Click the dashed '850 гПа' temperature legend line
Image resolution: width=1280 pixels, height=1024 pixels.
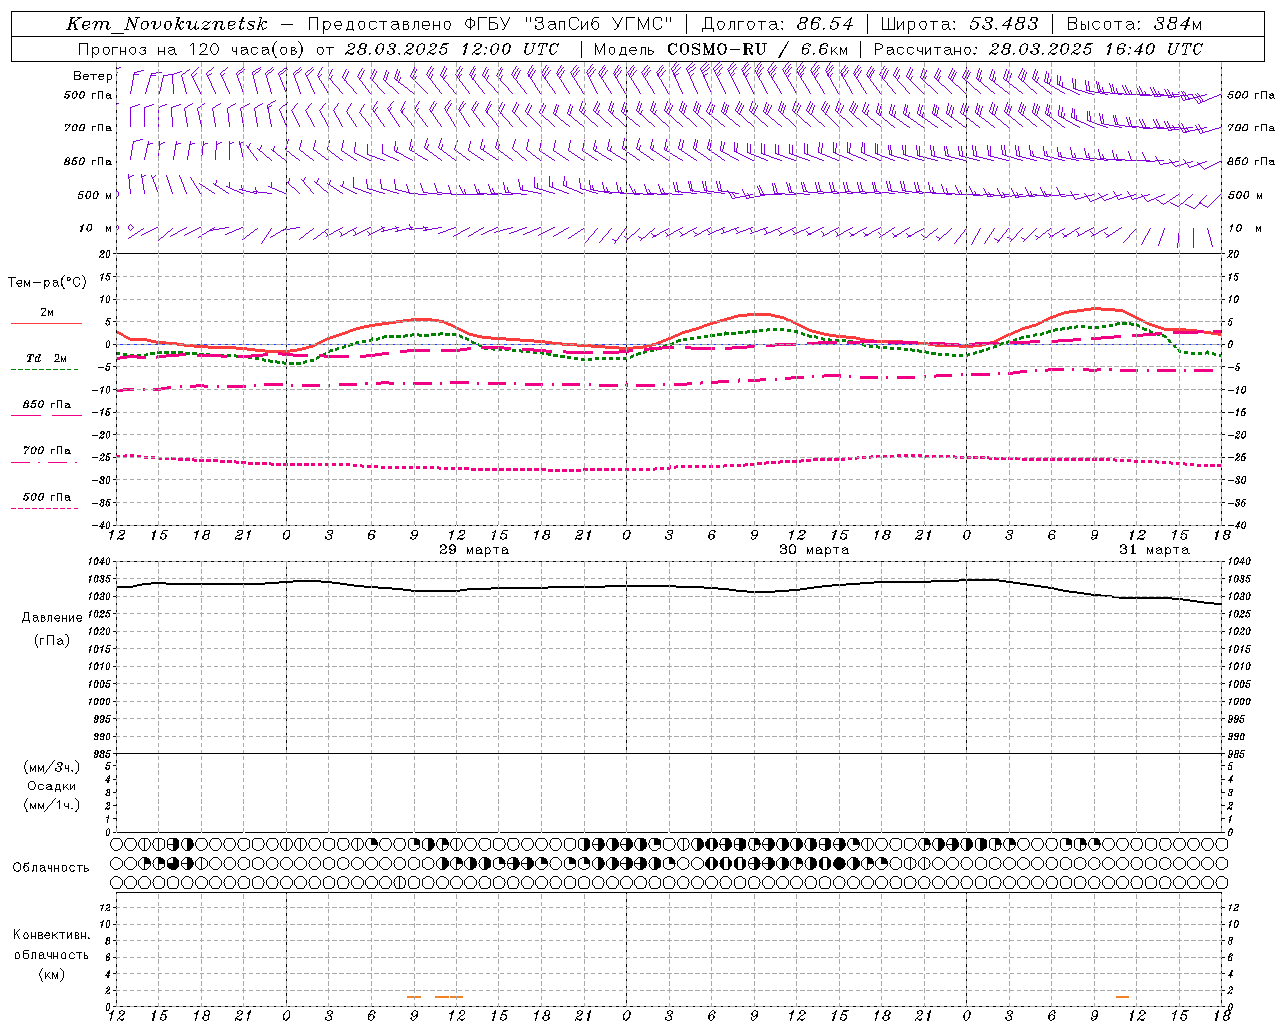click(46, 415)
